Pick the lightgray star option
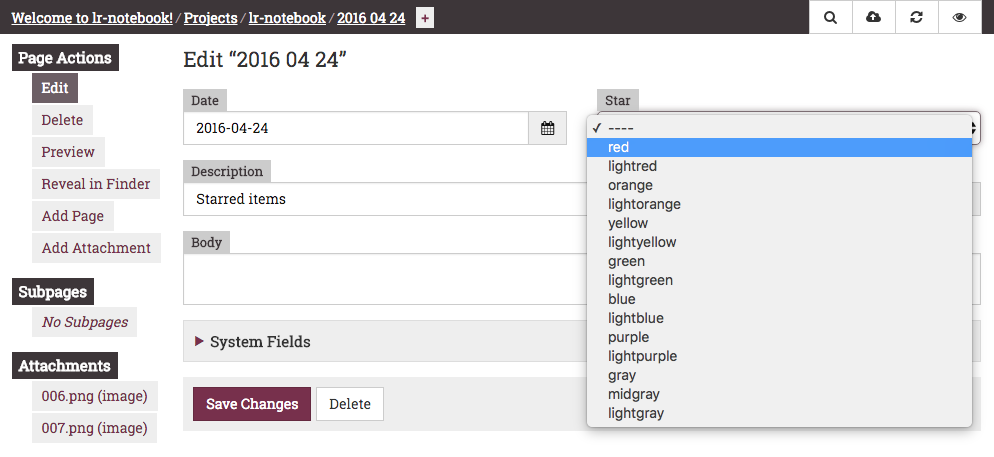Image resolution: width=994 pixels, height=457 pixels. coord(779,413)
